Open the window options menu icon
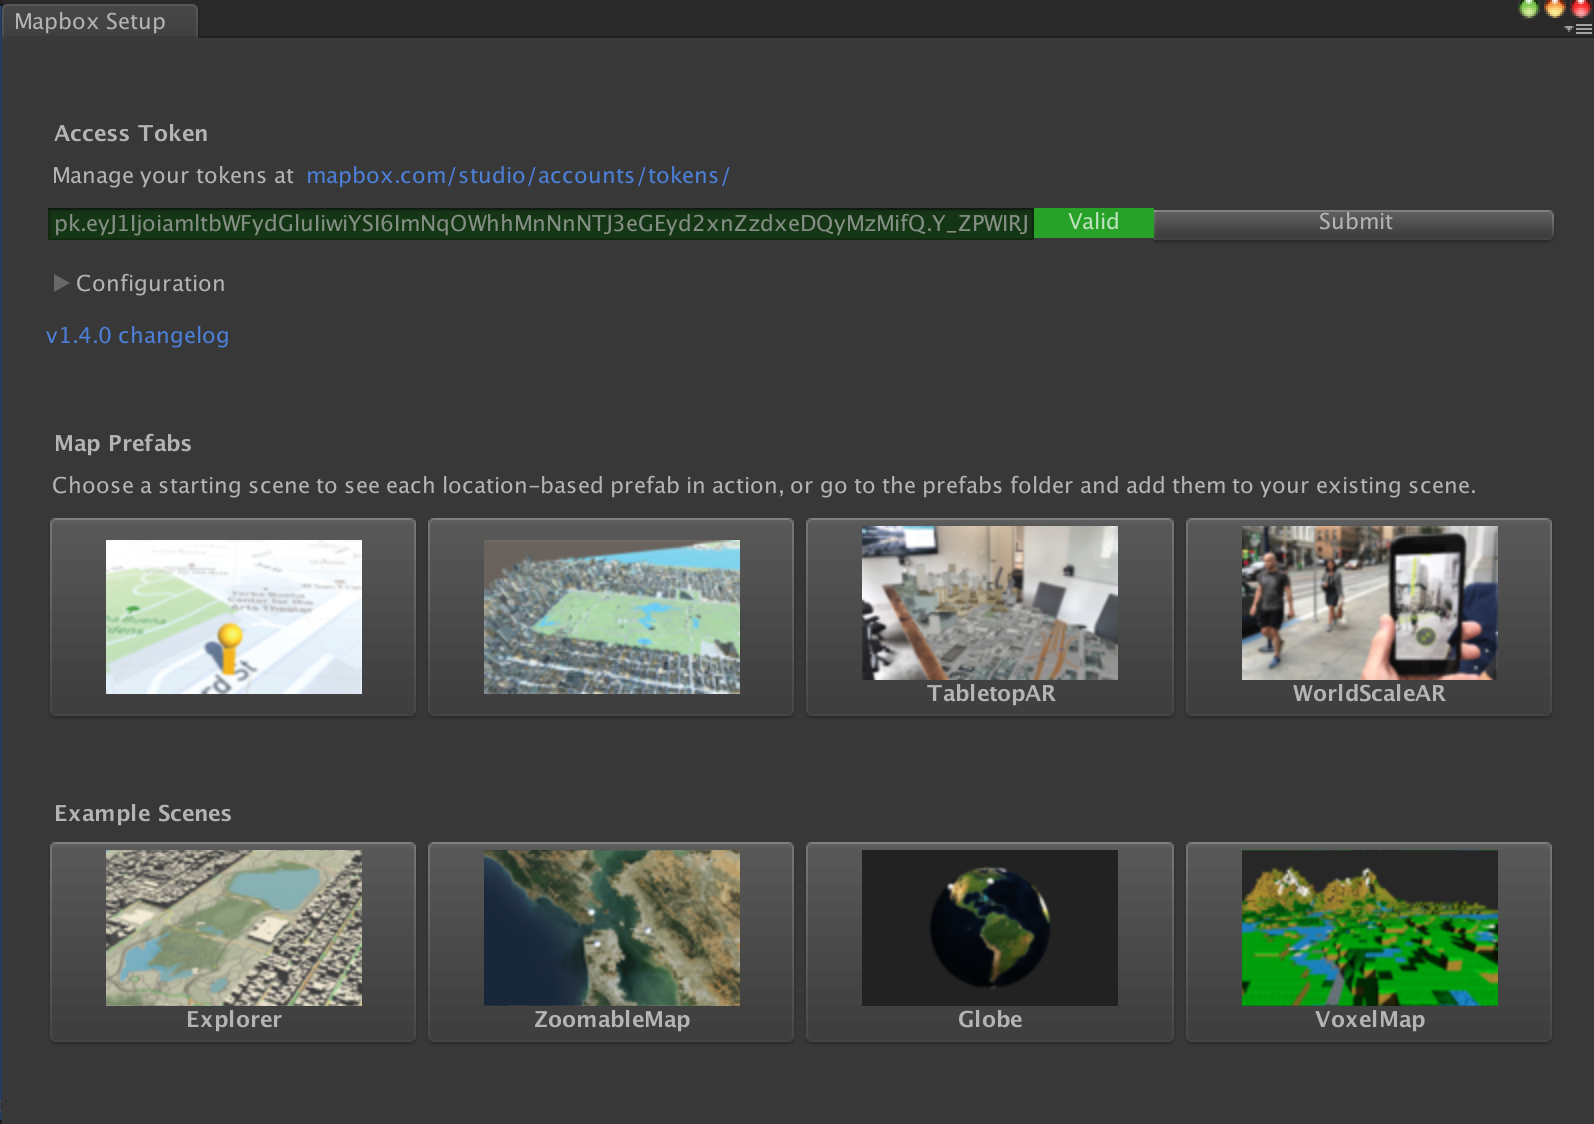The width and height of the screenshot is (1594, 1124). pyautogui.click(x=1579, y=29)
